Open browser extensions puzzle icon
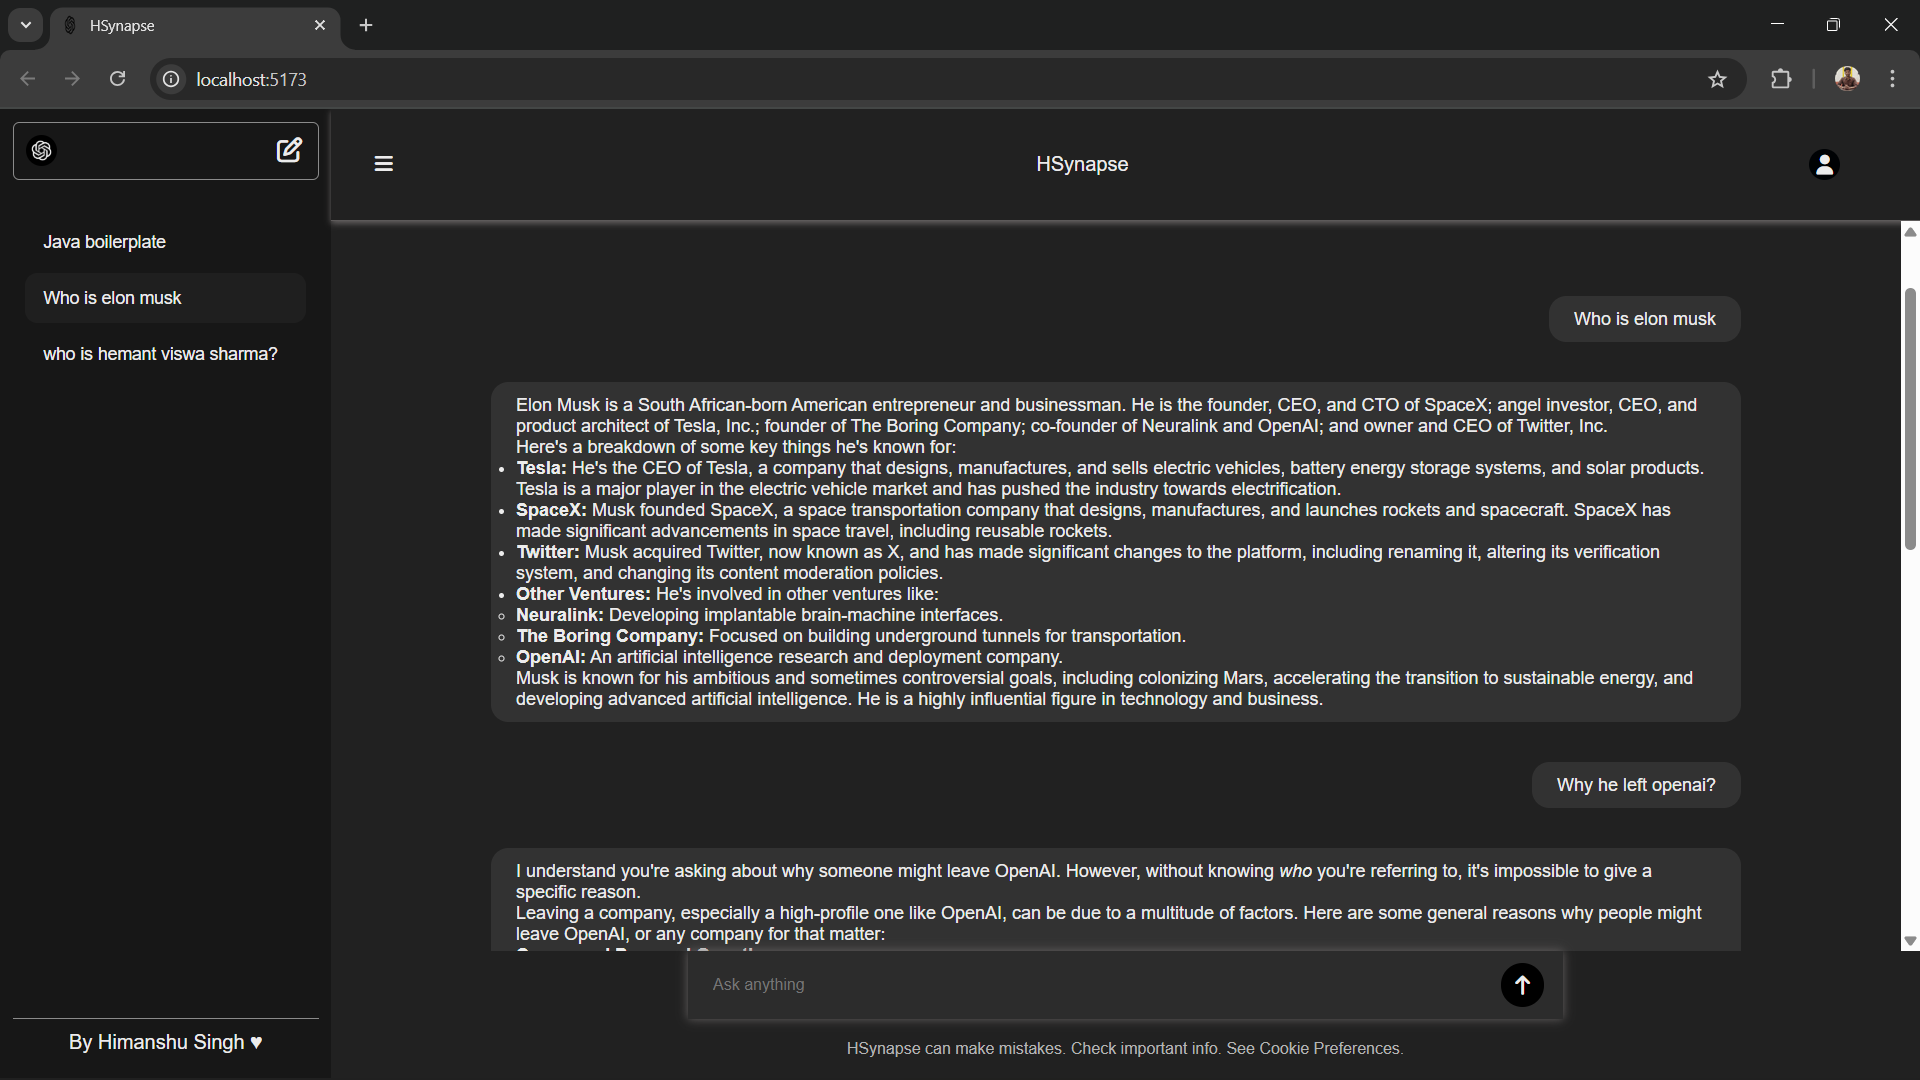This screenshot has width=1920, height=1080. tap(1781, 80)
